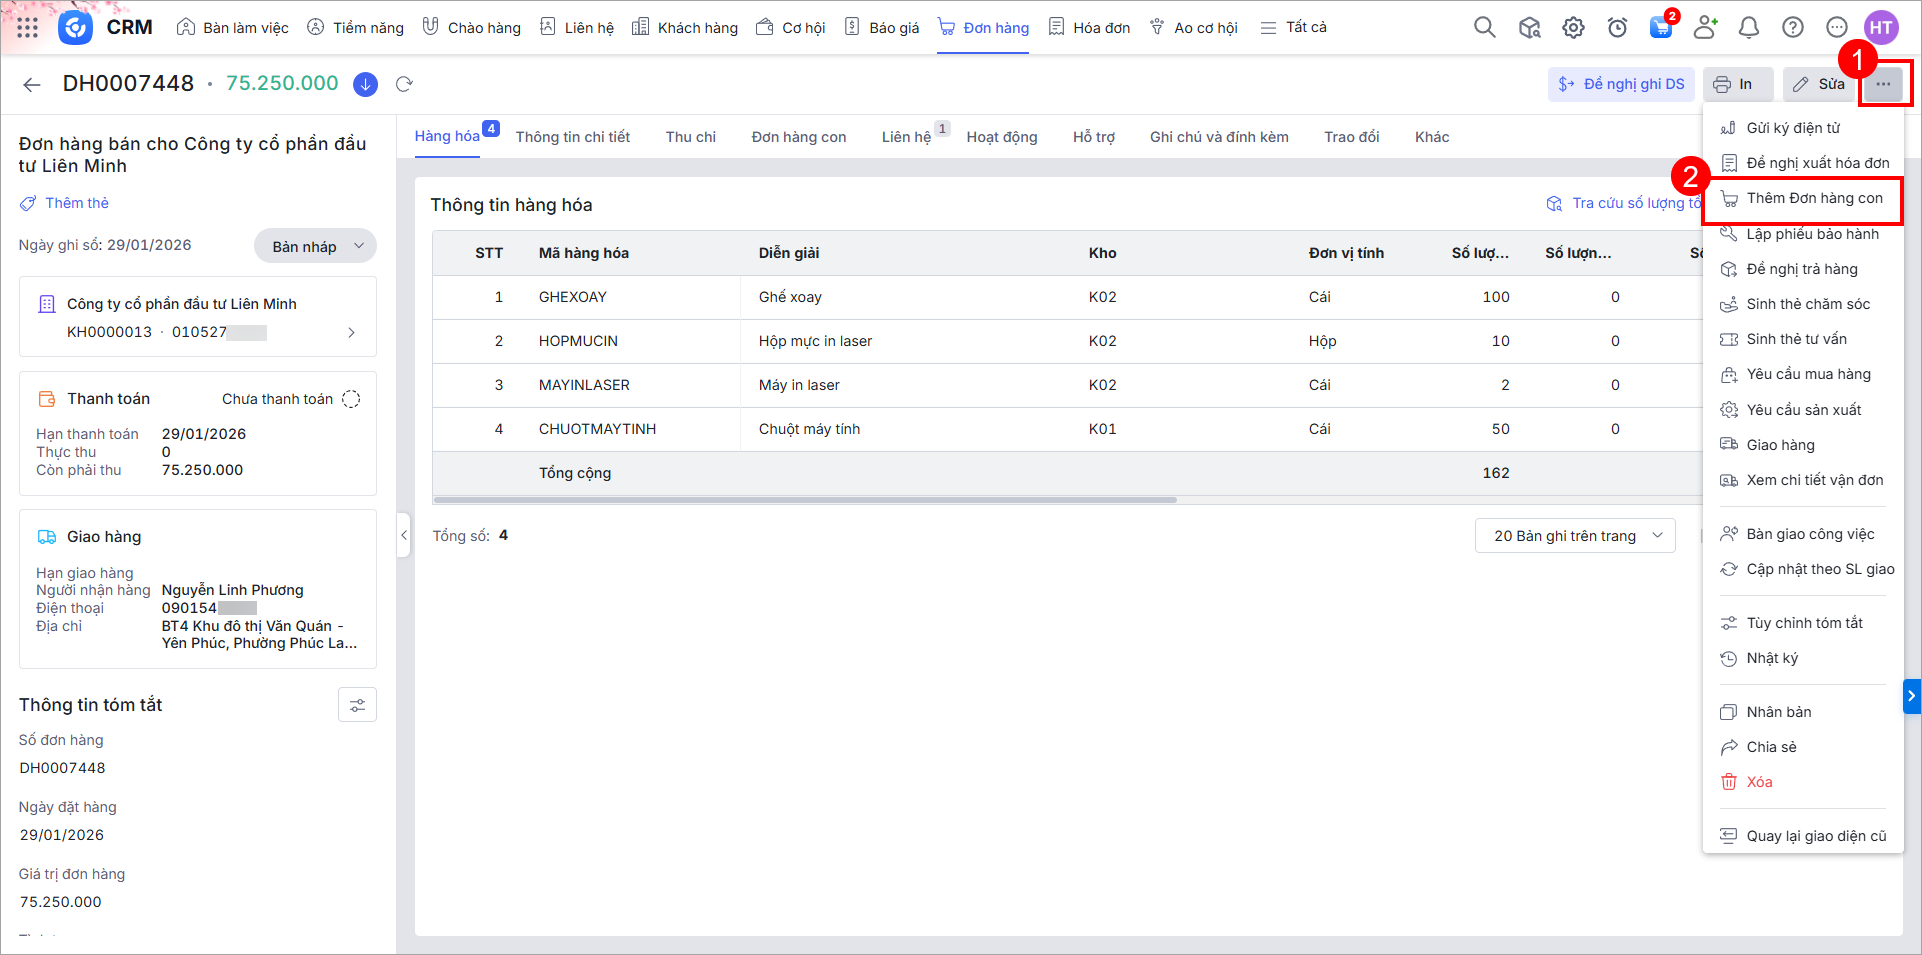Image resolution: width=1922 pixels, height=955 pixels.
Task: Click the search magnifier icon in top bar
Action: [1484, 28]
